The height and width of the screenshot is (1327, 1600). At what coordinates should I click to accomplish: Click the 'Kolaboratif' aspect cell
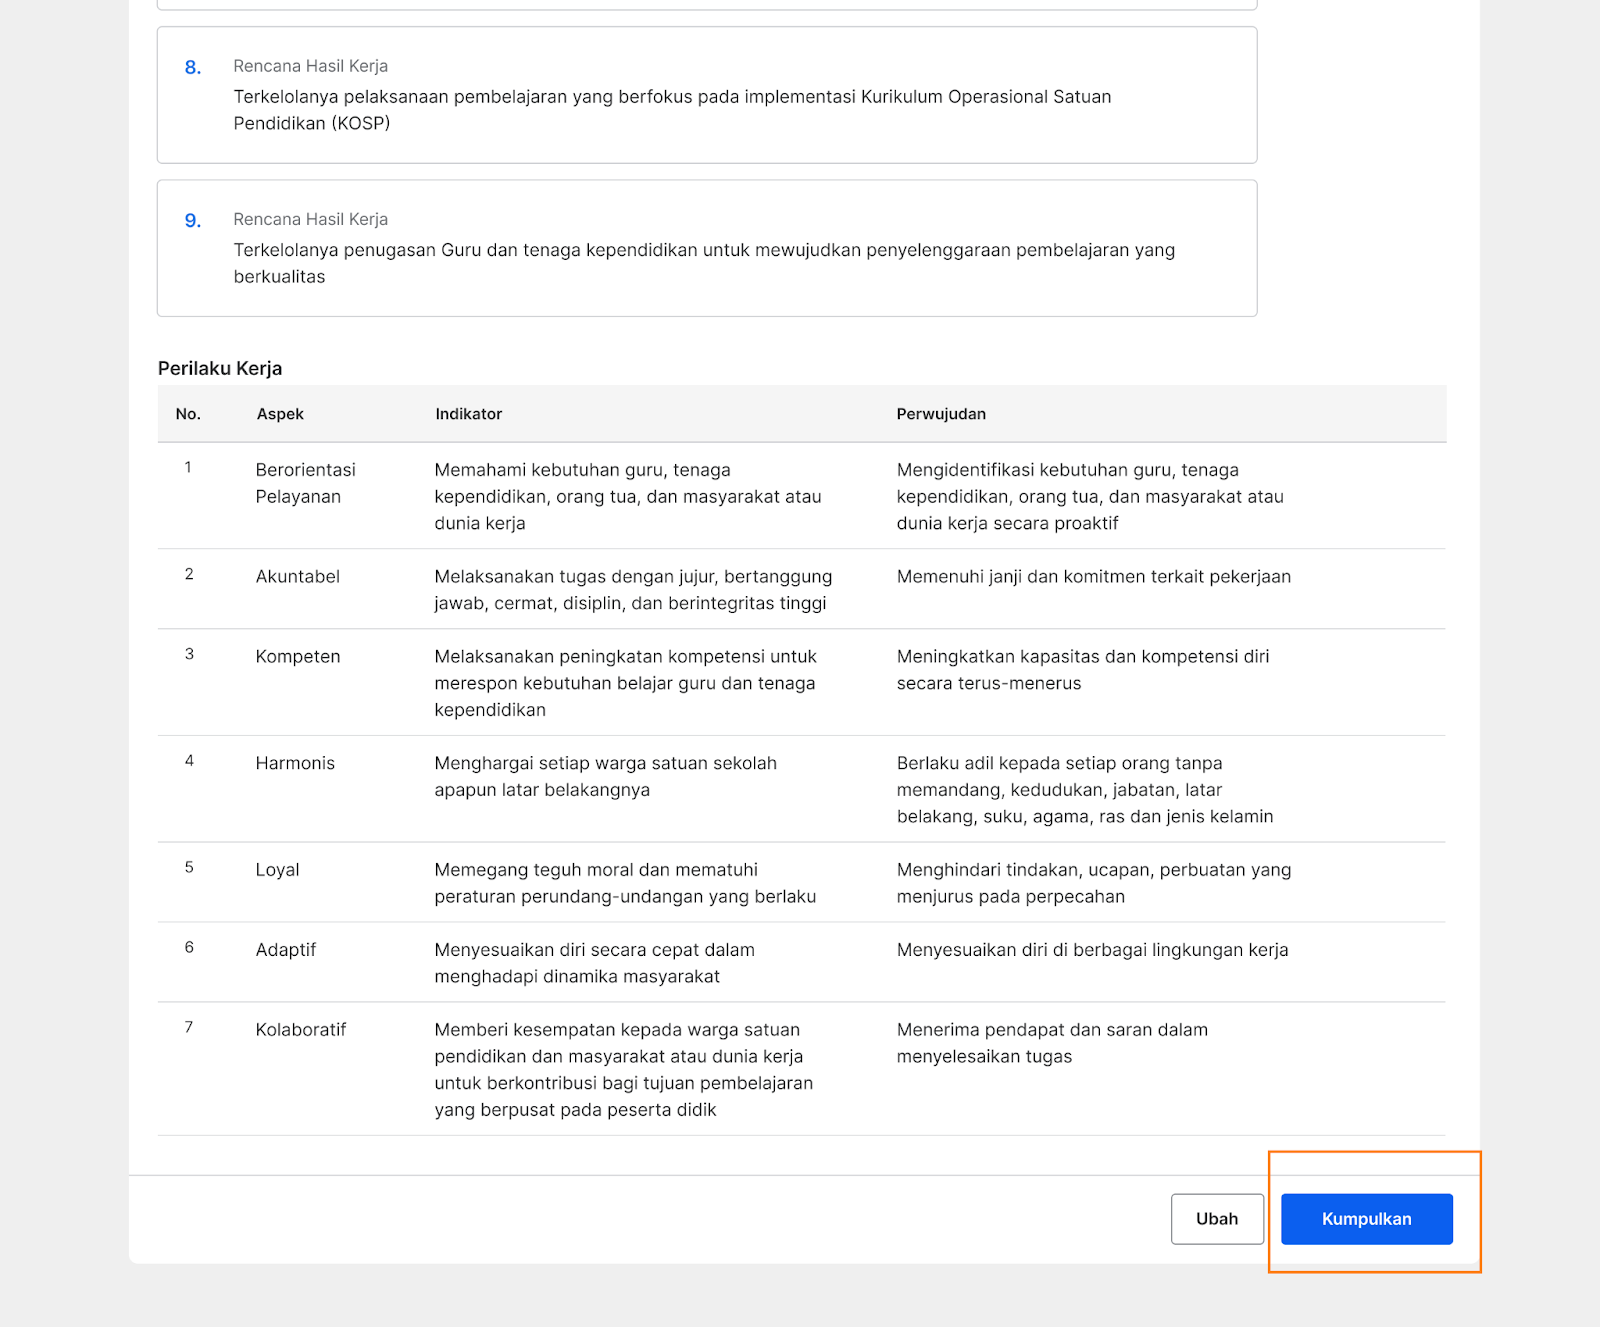[301, 1030]
